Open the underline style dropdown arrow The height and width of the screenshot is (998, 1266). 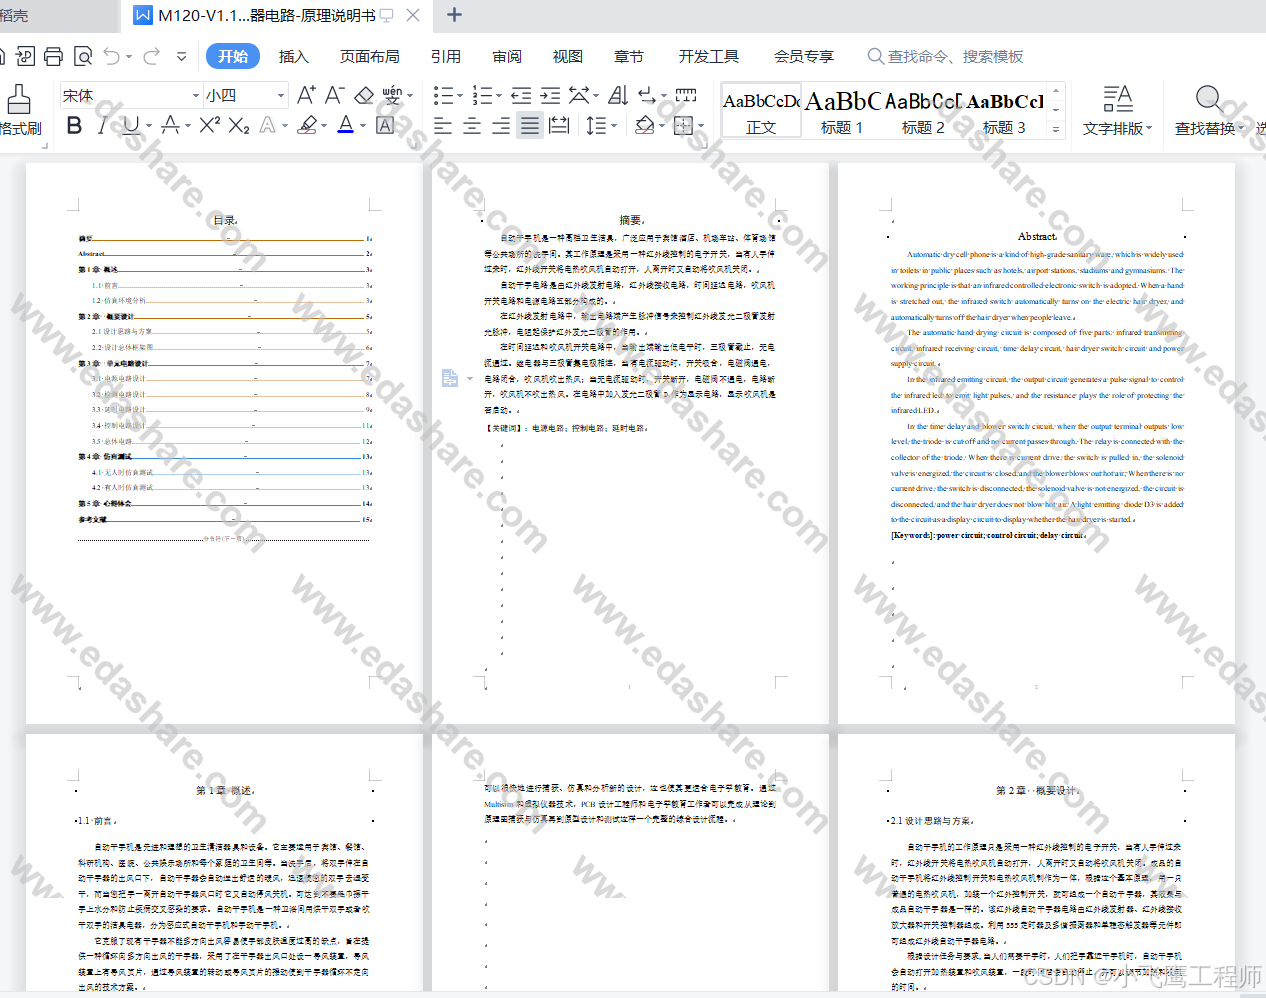coord(148,126)
